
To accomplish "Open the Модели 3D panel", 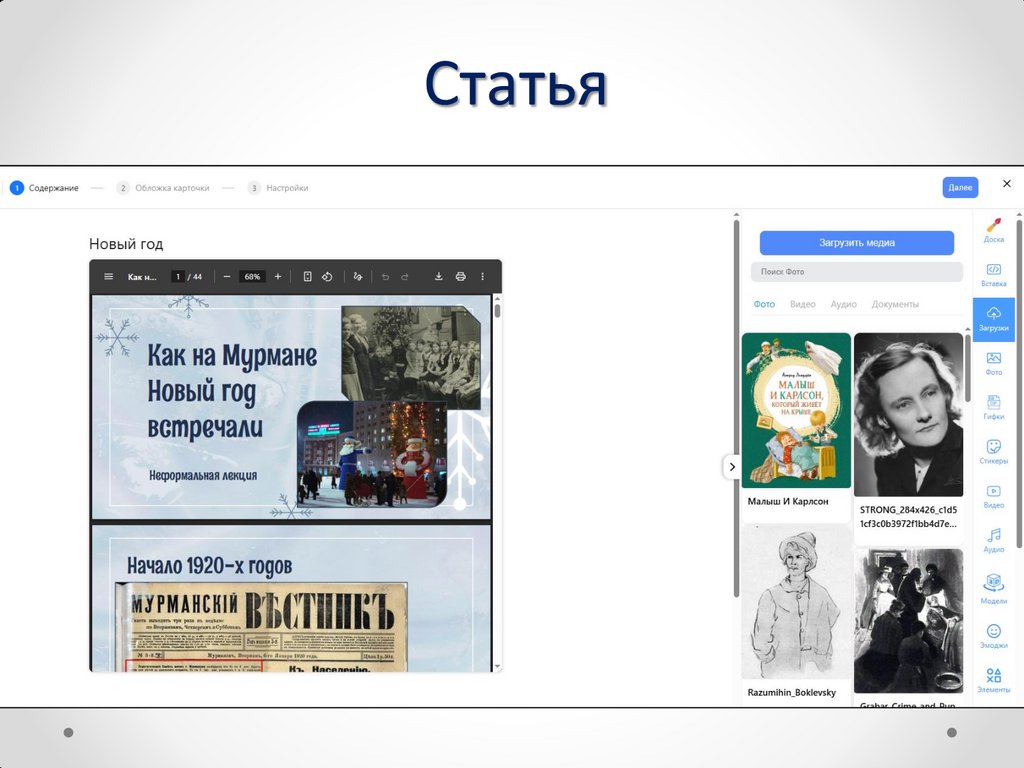I will [x=993, y=588].
